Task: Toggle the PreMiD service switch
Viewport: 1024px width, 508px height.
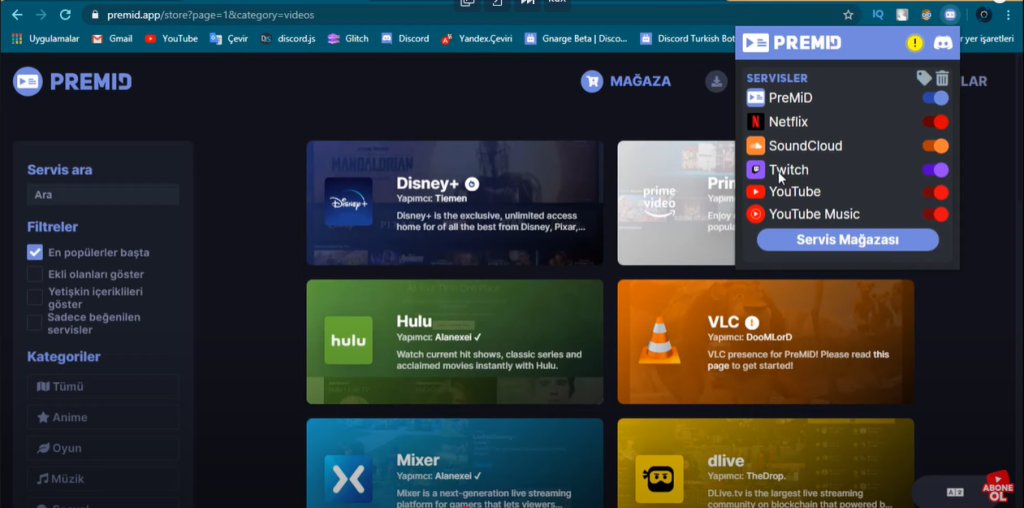Action: click(x=935, y=98)
